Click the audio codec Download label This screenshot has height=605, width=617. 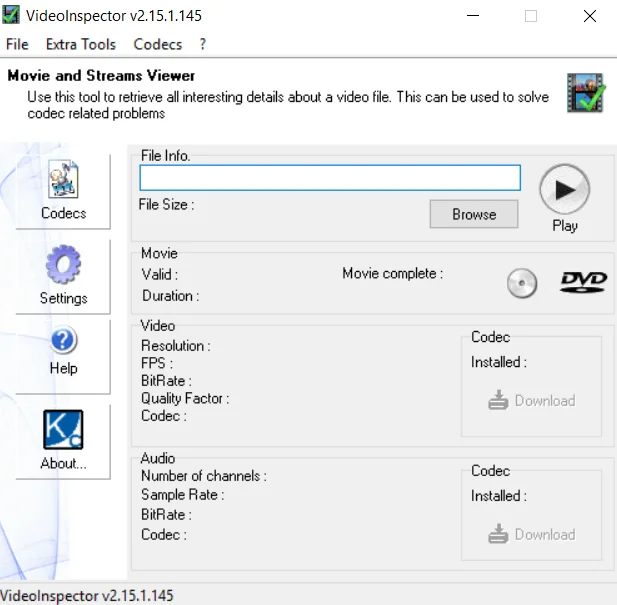[545, 535]
